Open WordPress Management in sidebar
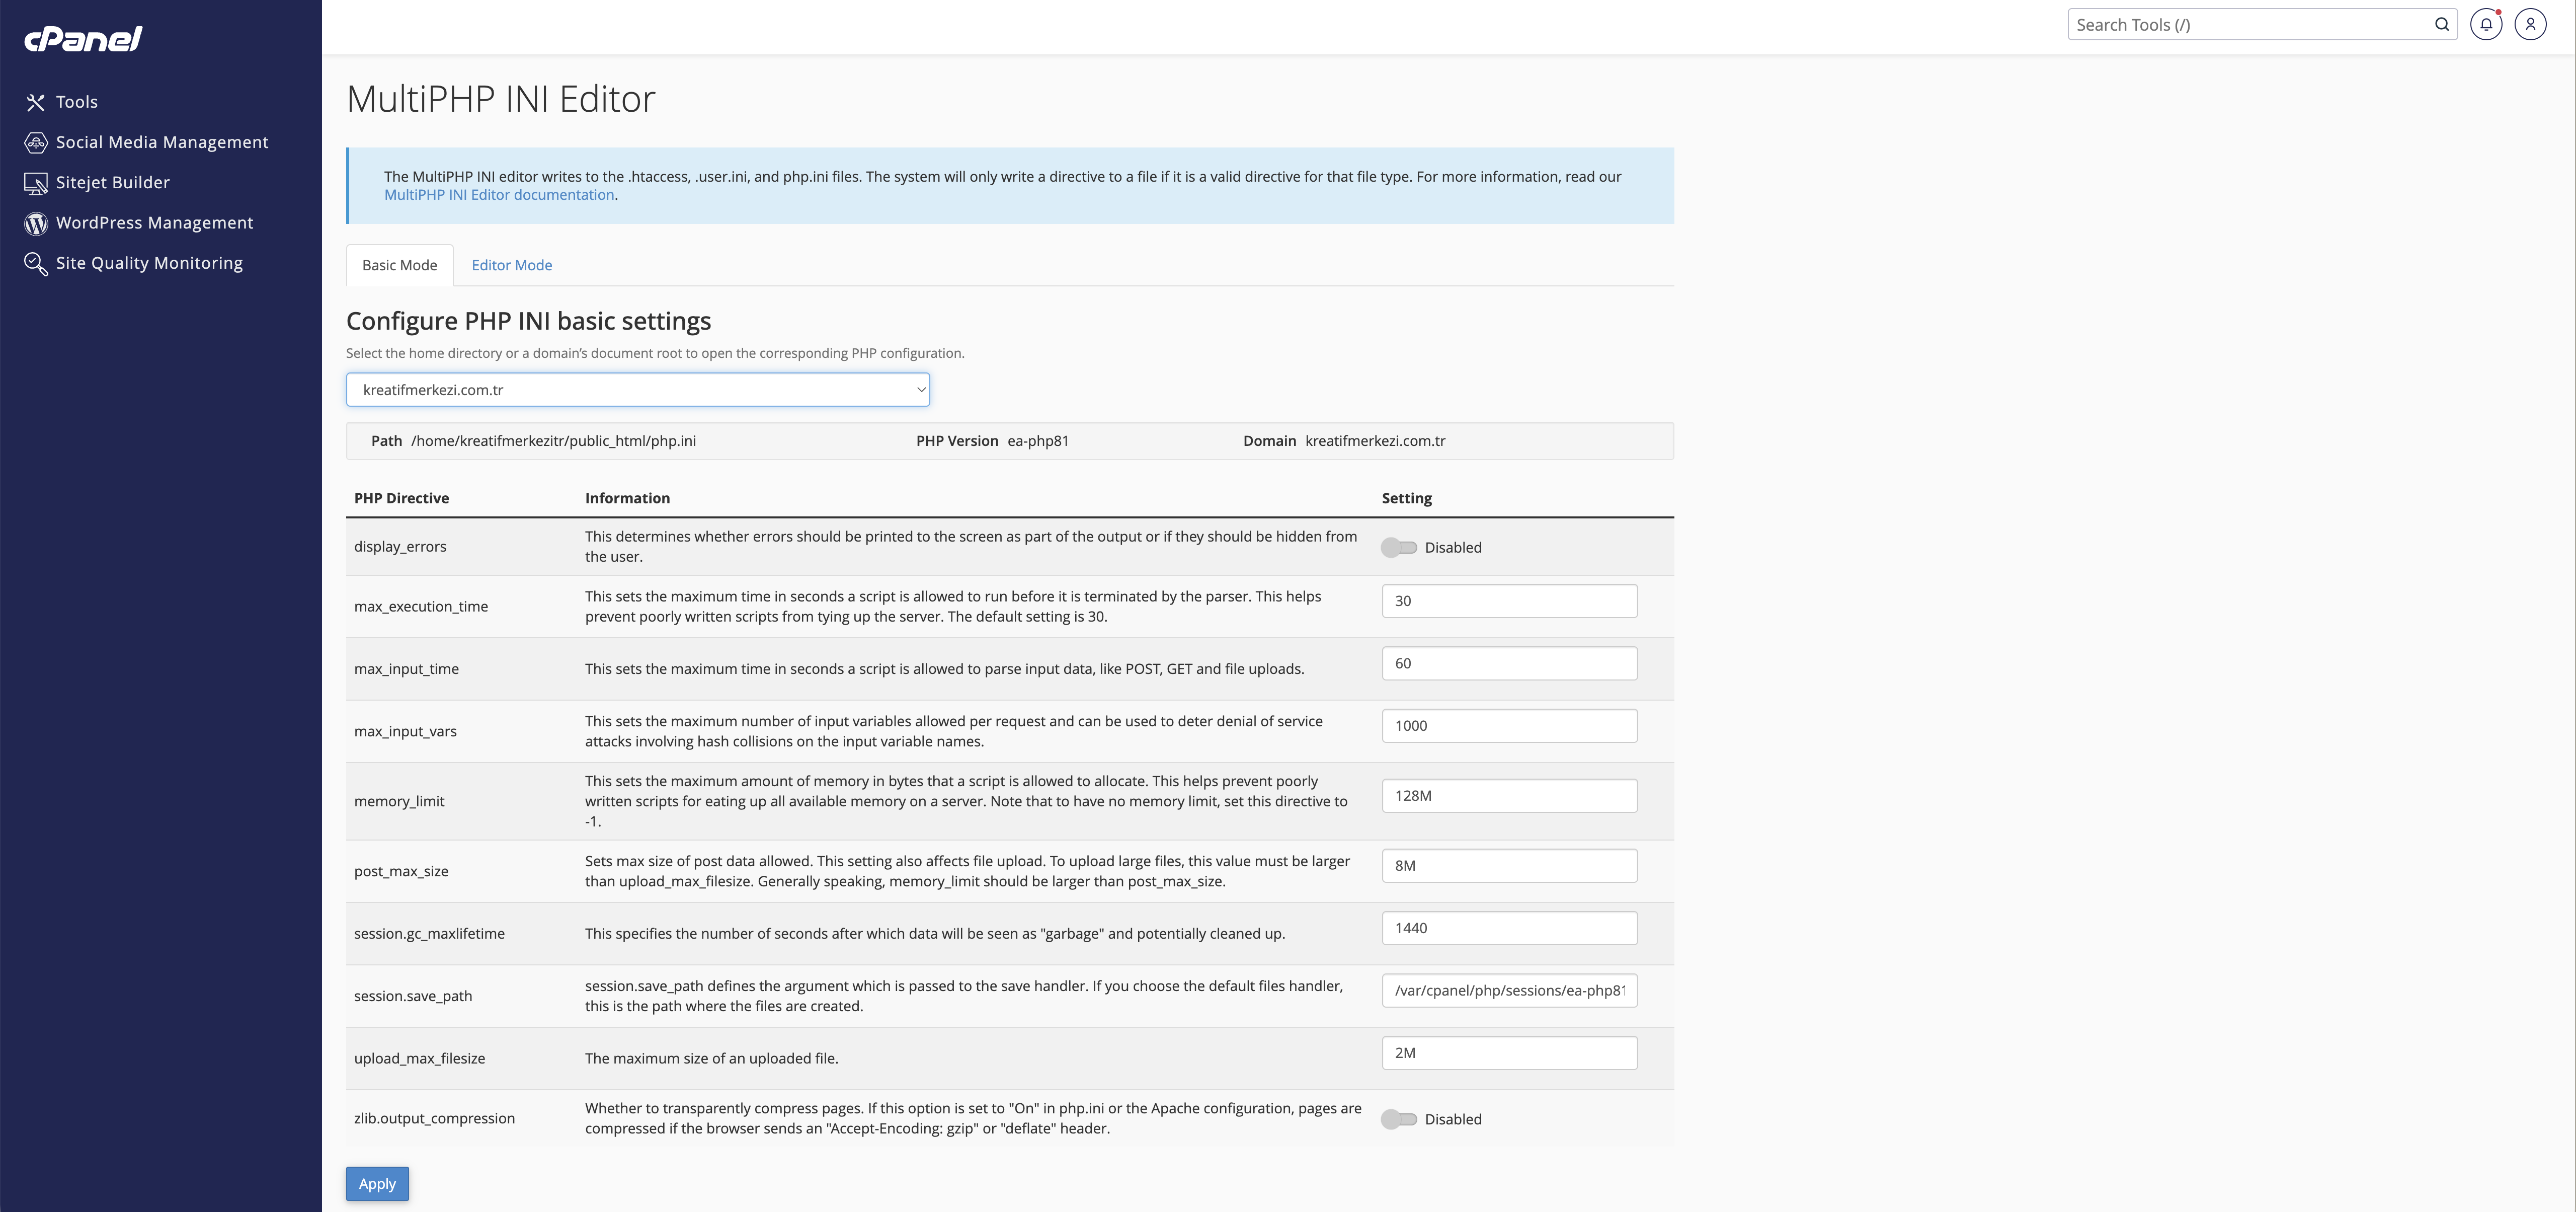 click(155, 223)
